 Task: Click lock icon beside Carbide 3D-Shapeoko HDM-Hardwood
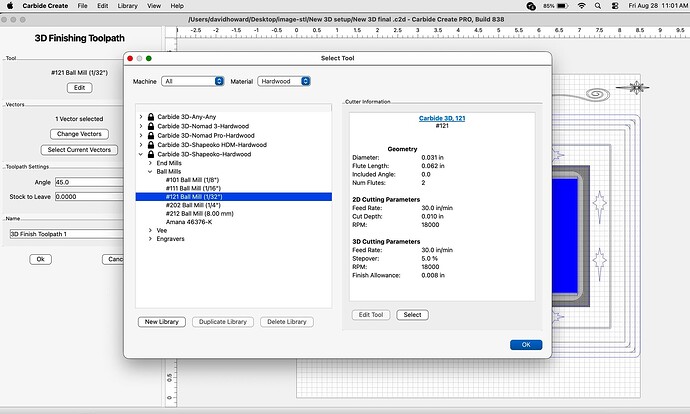[151, 144]
